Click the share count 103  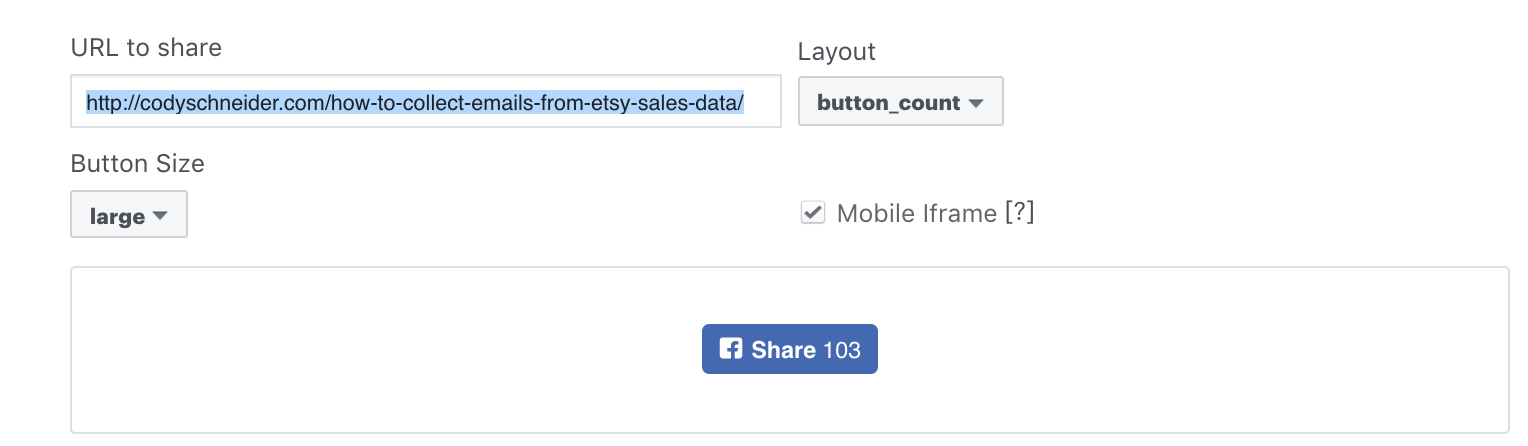point(843,350)
